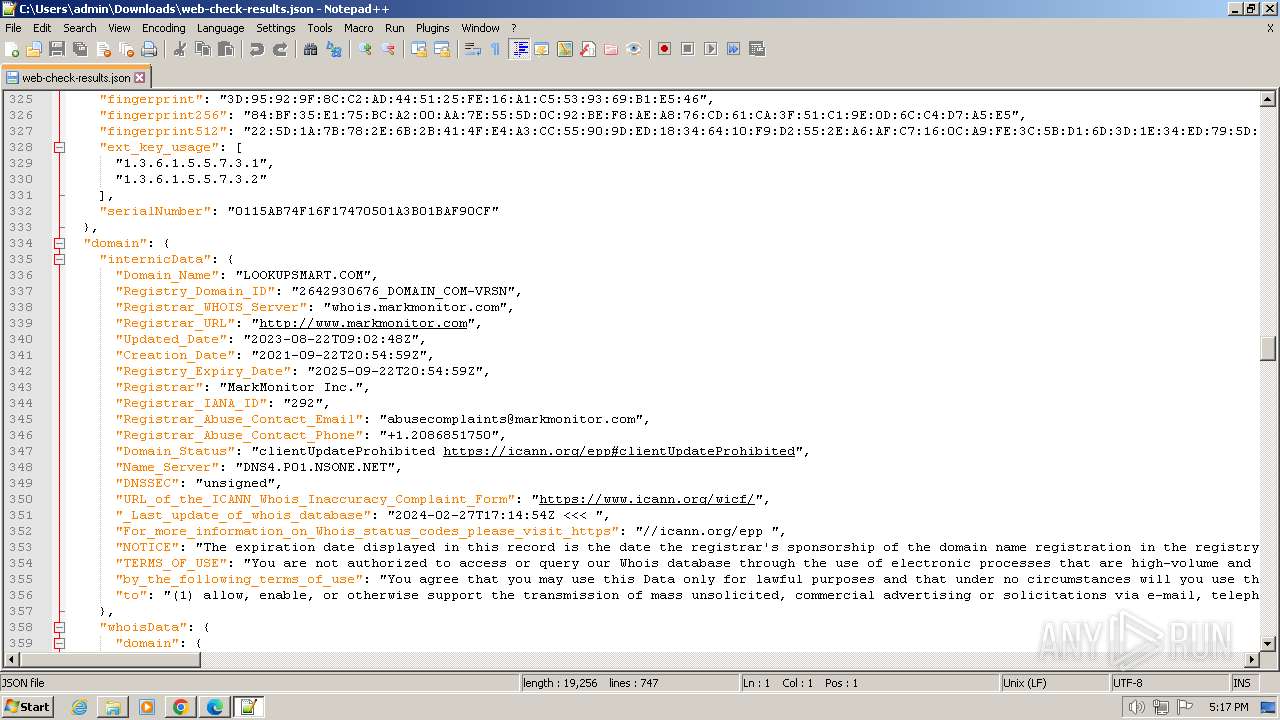Open the Replace dialog icon
This screenshot has width=1280, height=720.
334,49
